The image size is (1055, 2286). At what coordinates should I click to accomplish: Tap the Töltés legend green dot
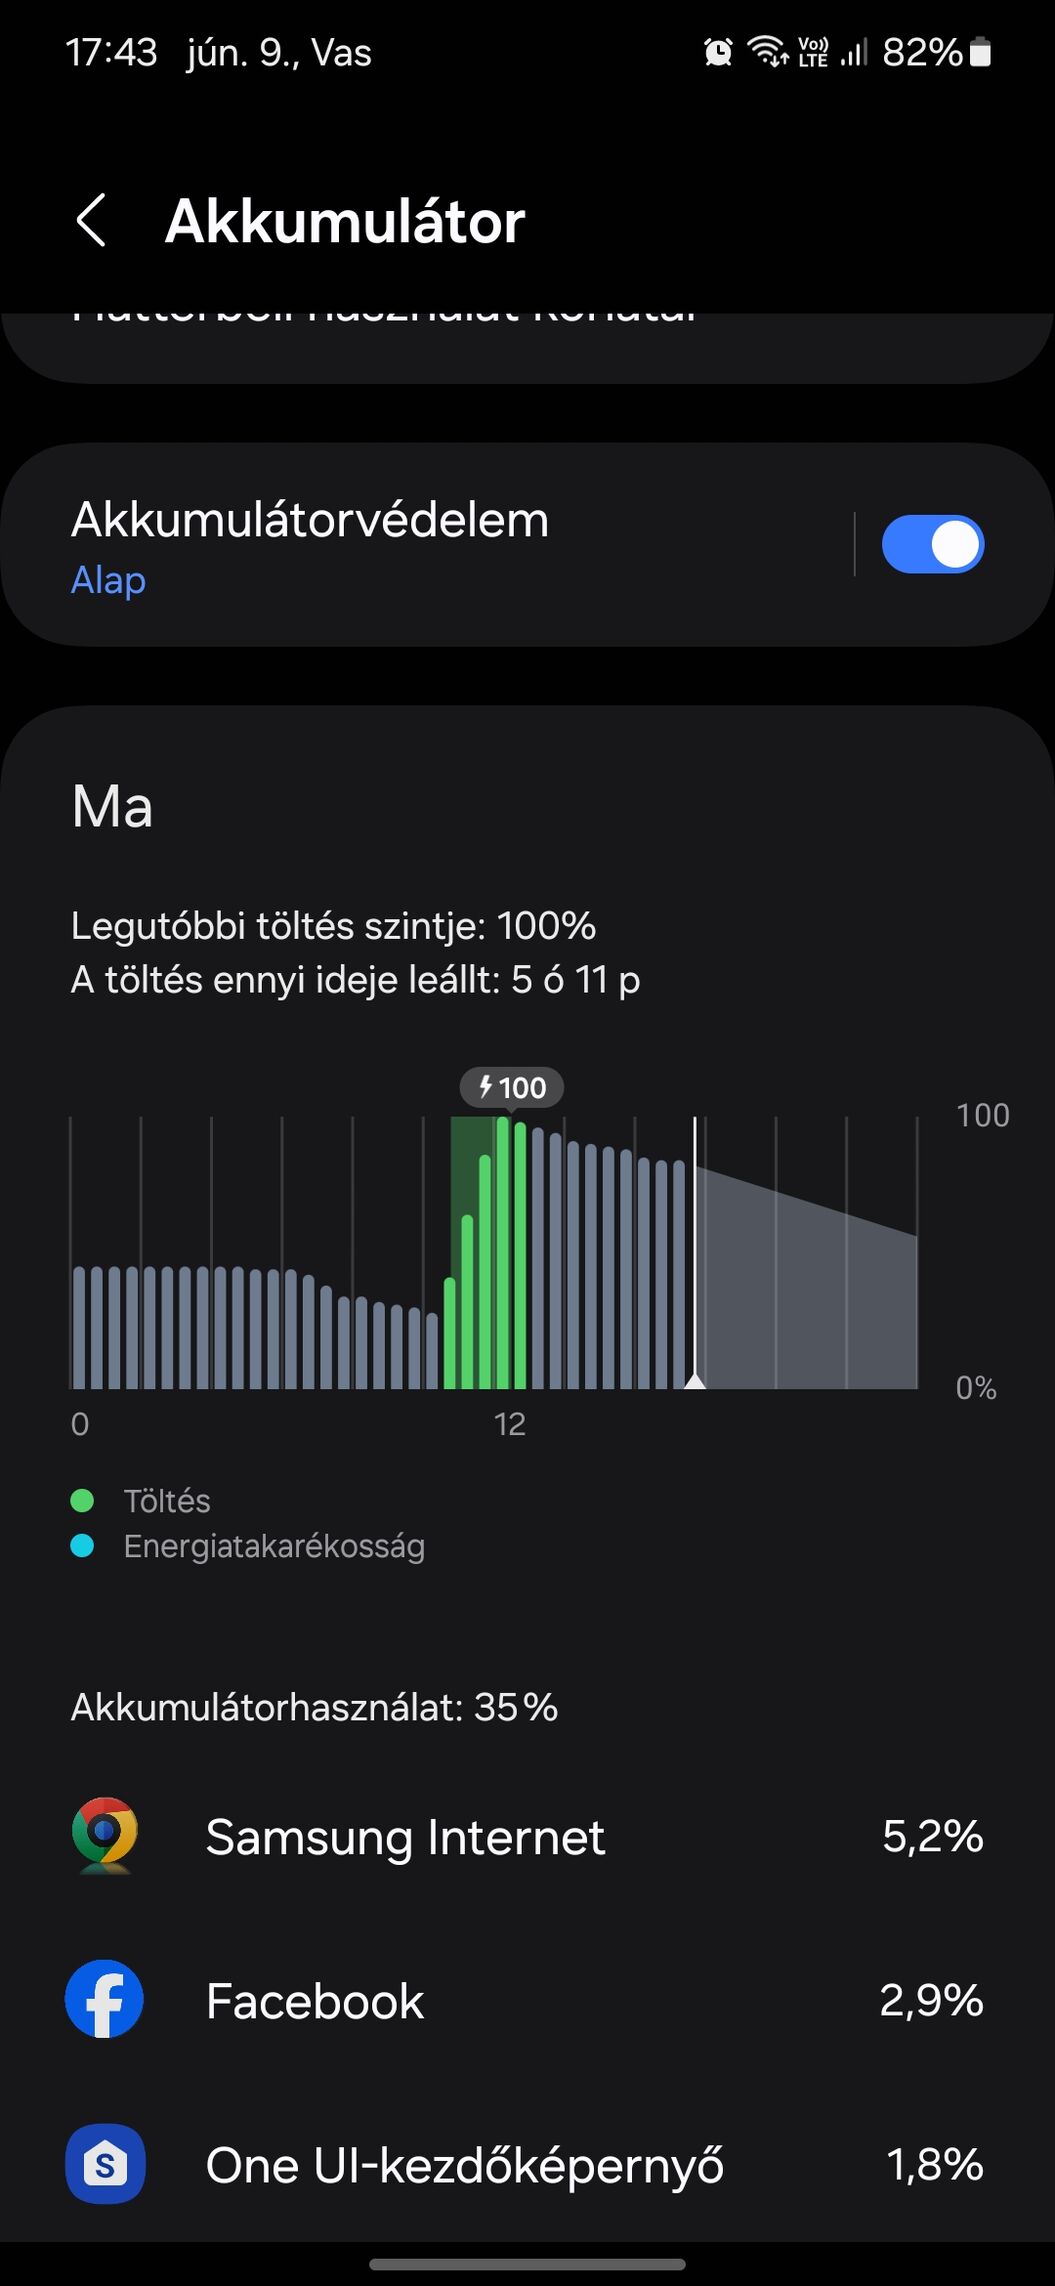pyautogui.click(x=82, y=1501)
